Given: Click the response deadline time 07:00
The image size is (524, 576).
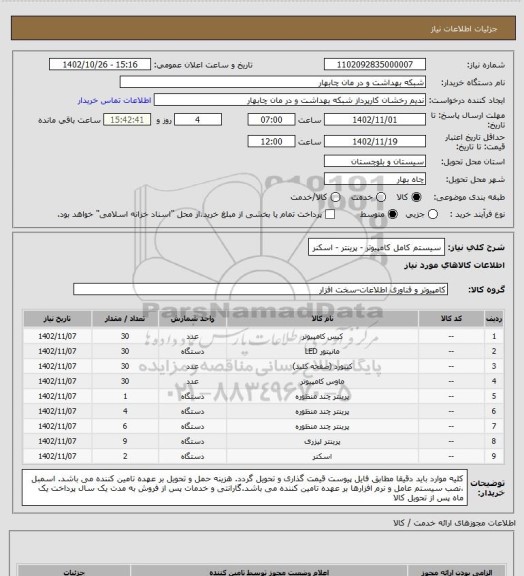Looking at the screenshot, I should (x=272, y=120).
